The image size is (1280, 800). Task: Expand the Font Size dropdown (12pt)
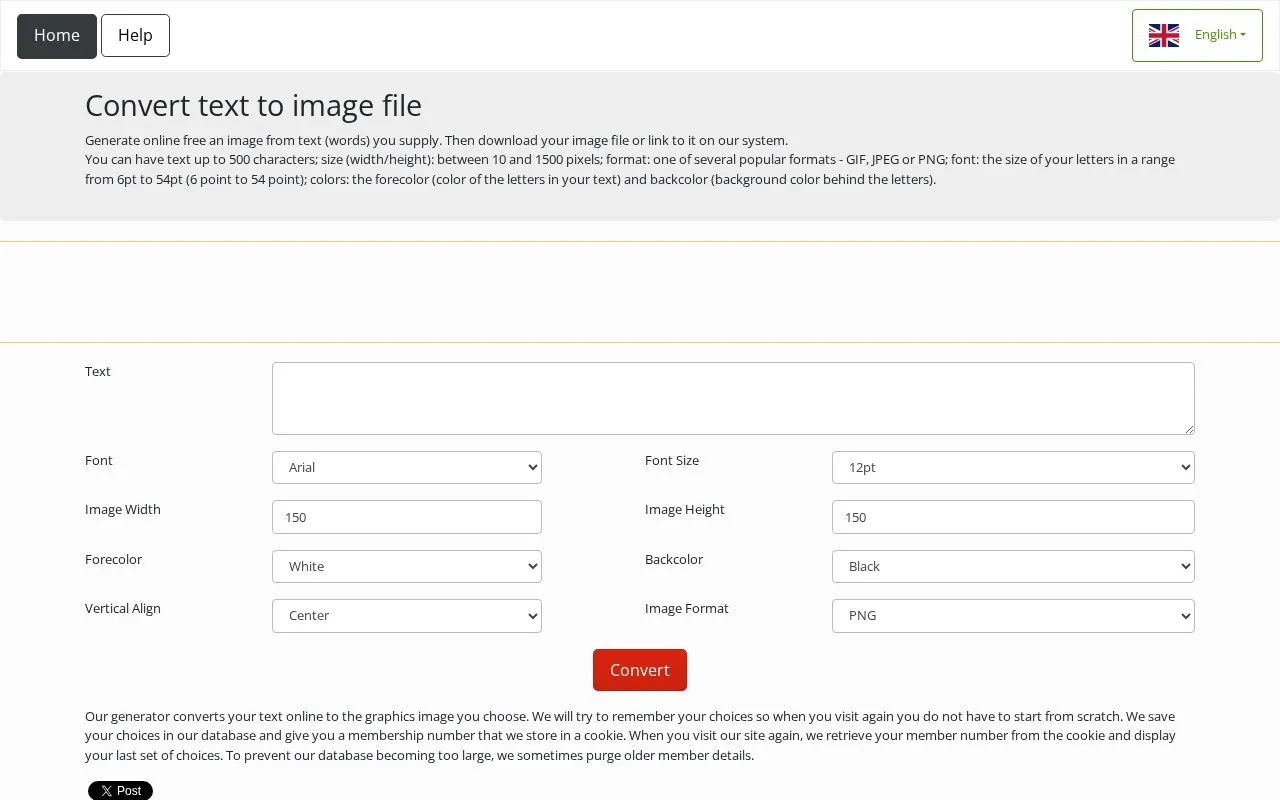tap(1013, 467)
